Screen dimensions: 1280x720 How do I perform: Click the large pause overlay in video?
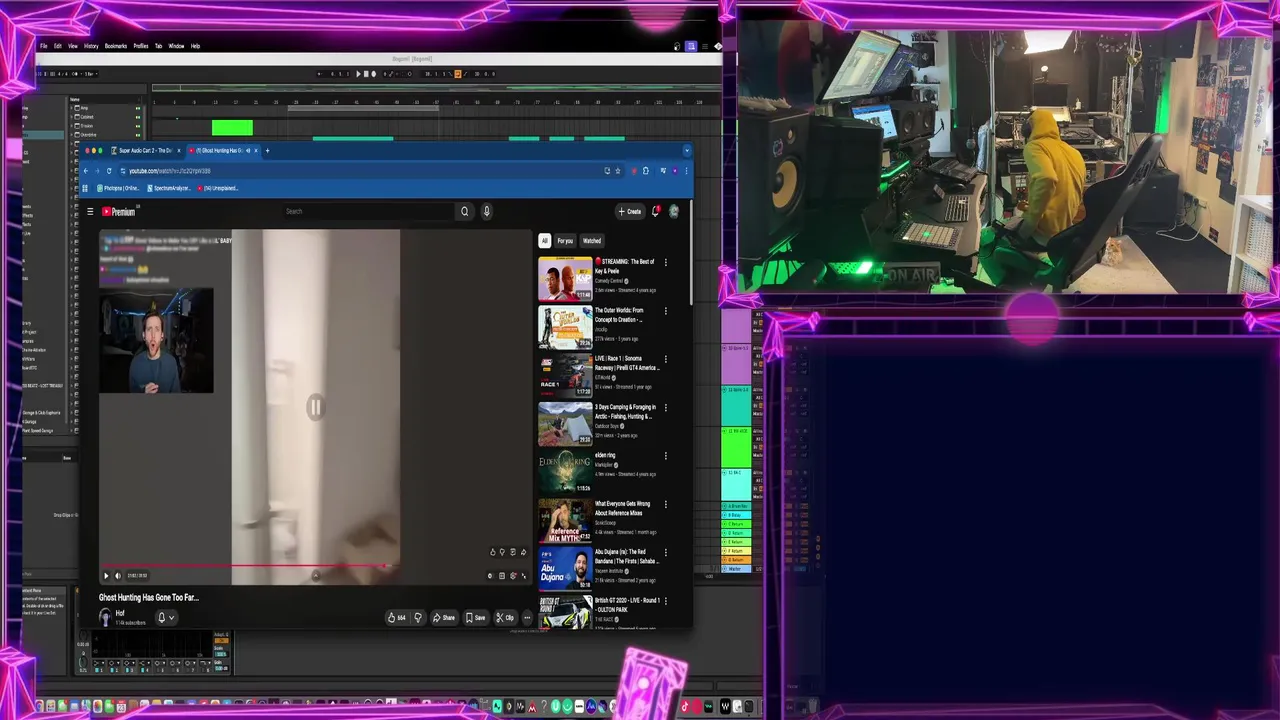315,406
